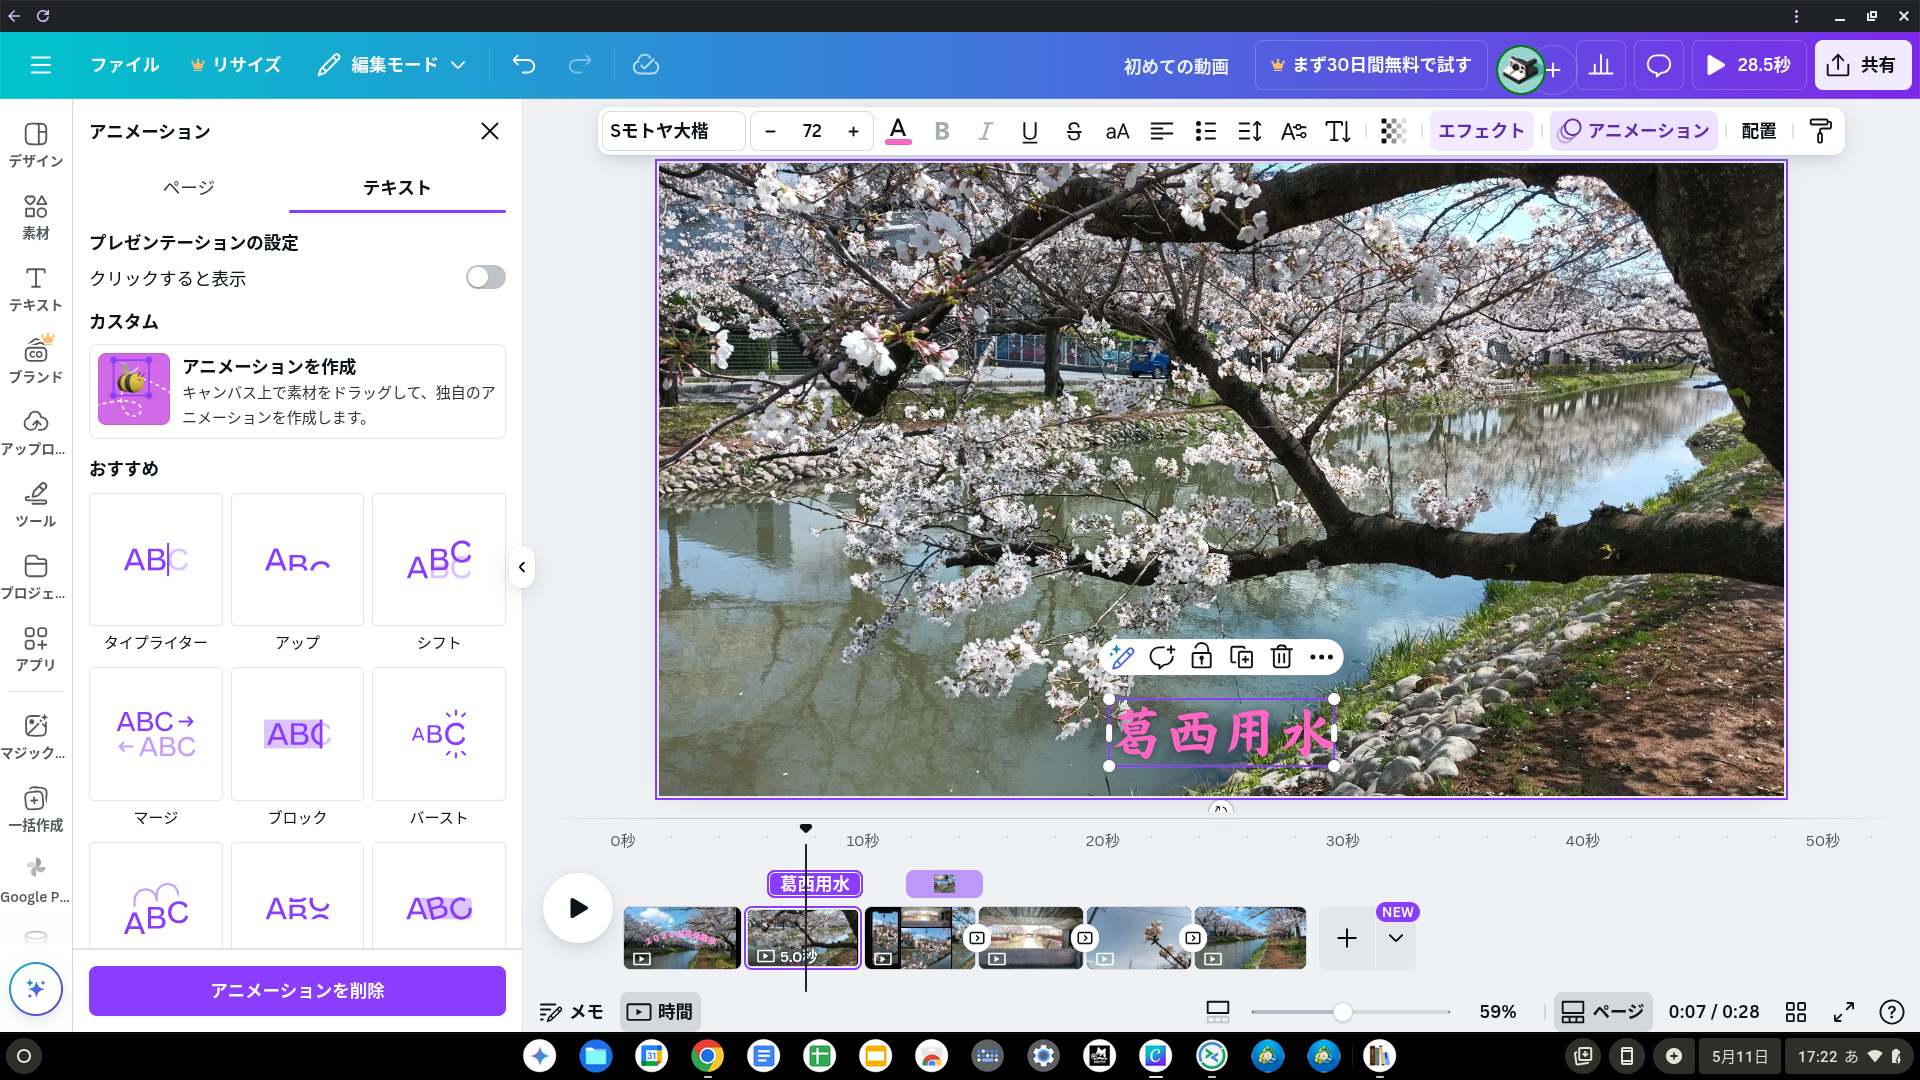Expand the add page options chevron

click(x=1396, y=938)
